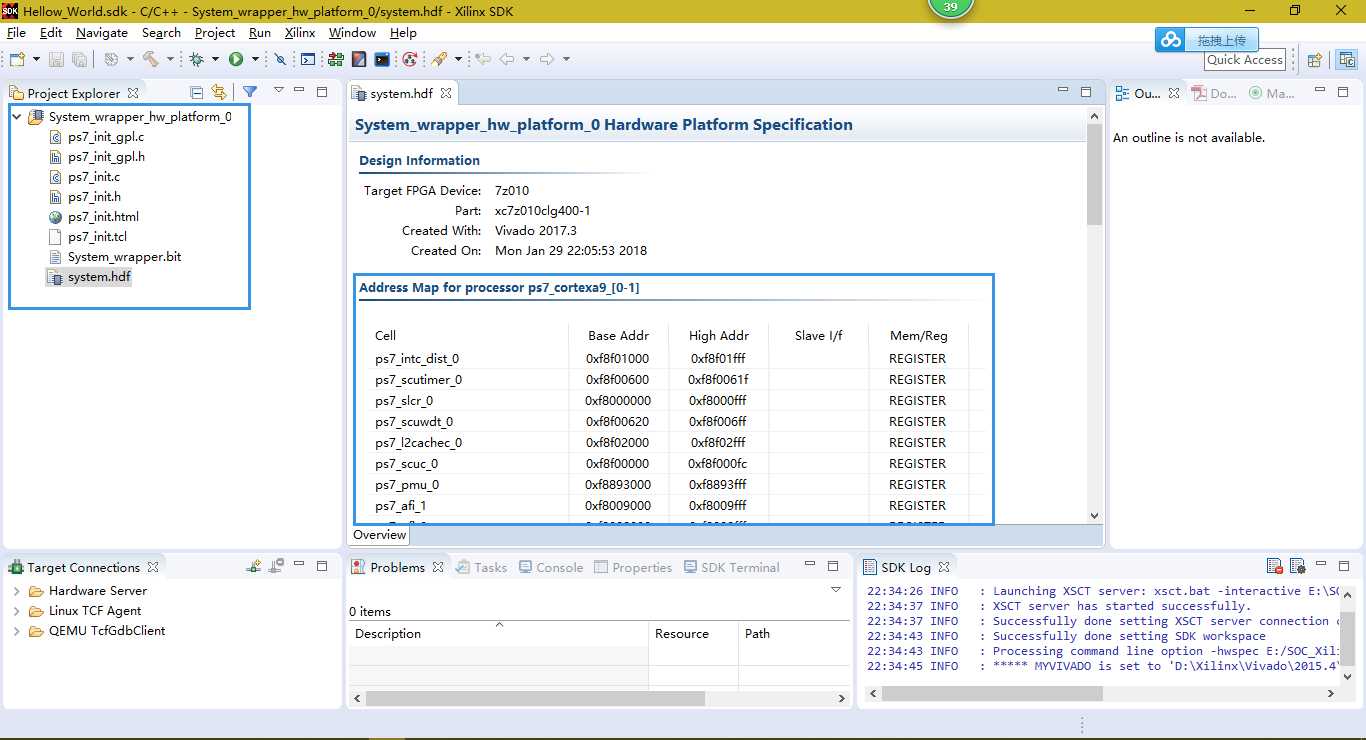Viewport: 1366px width, 740px height.
Task: Switch to the Tasks tab
Action: click(x=481, y=567)
